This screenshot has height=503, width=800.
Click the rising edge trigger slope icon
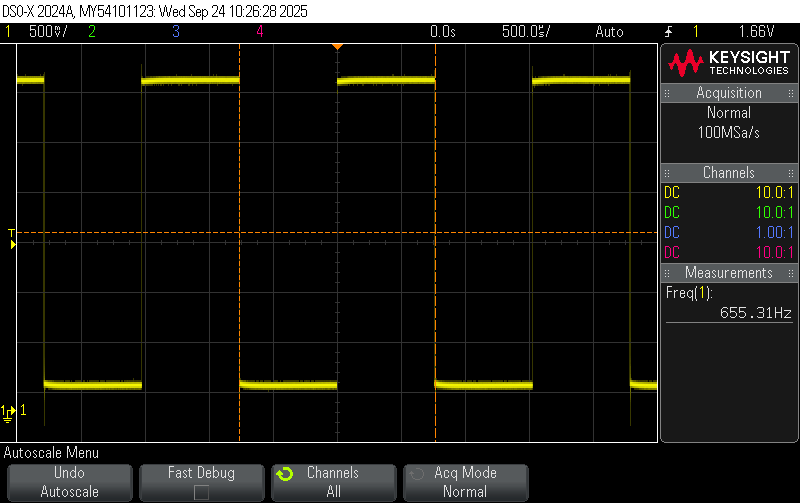coord(668,32)
